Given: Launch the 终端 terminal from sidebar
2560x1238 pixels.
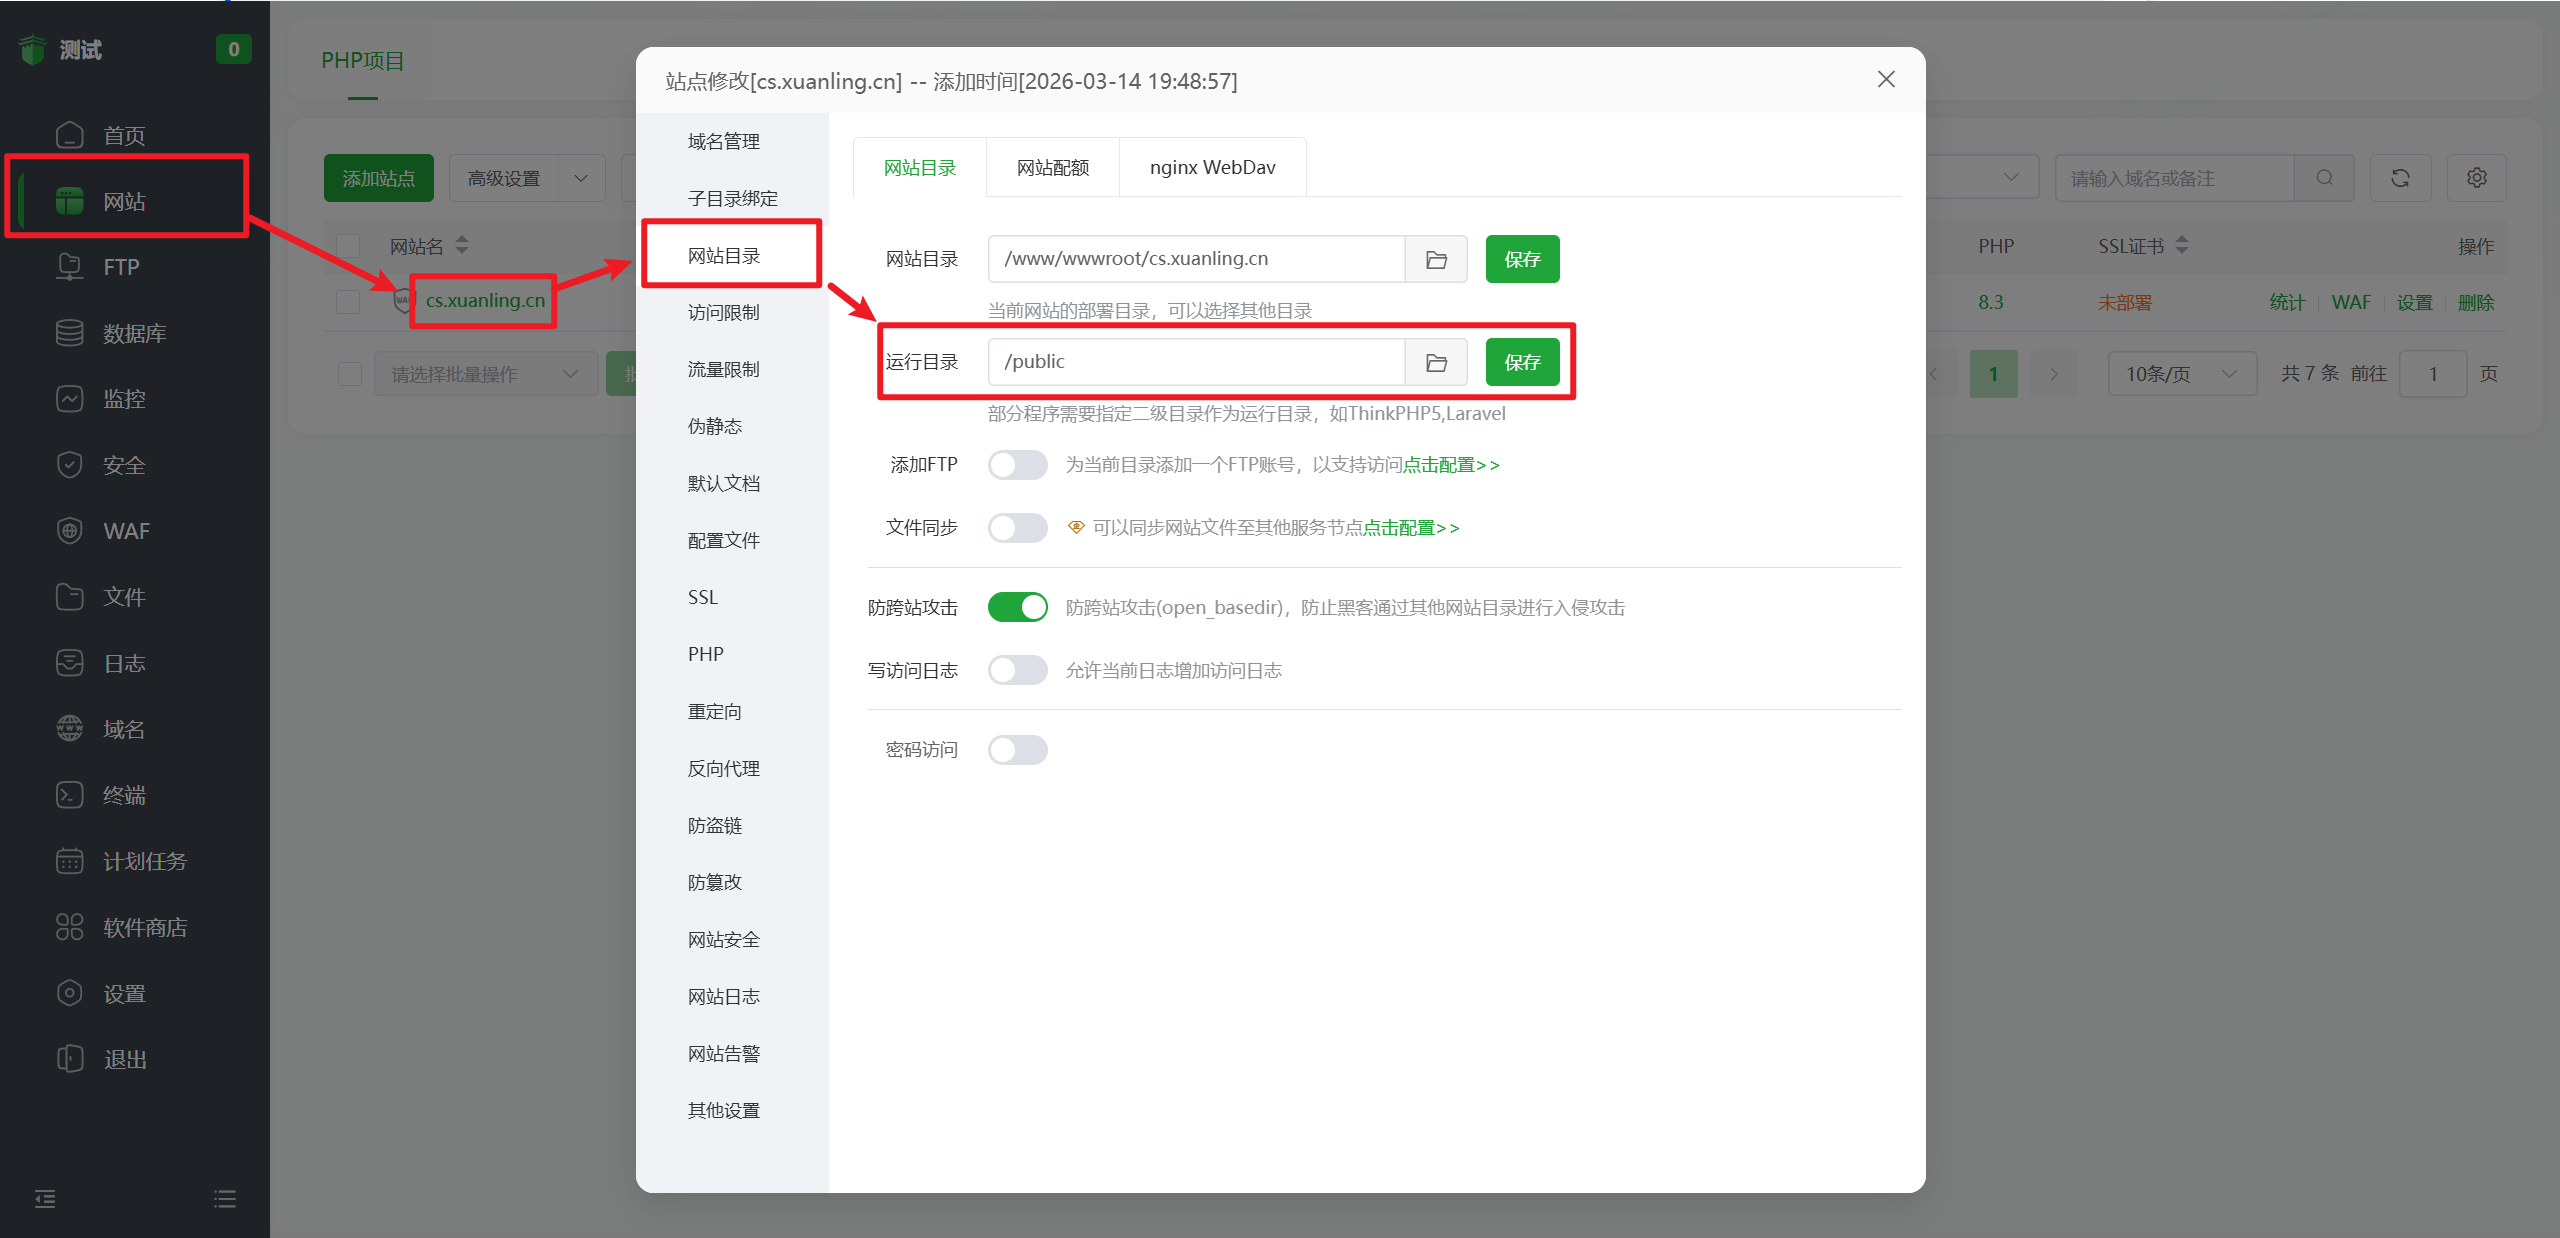Looking at the screenshot, I should coord(124,795).
